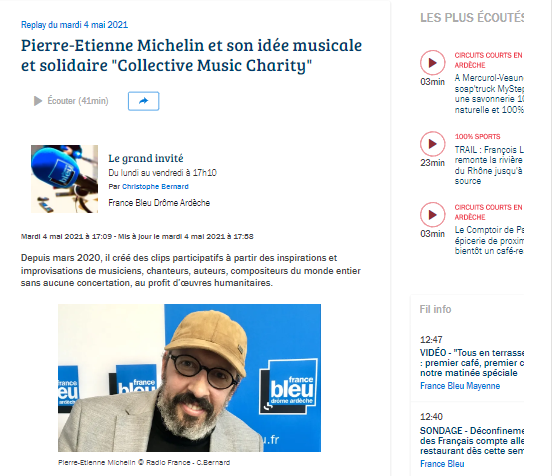Open the Le grand invité microphone thumbnail
Screen dimensions: 552x476
pyautogui.click(x=64, y=179)
